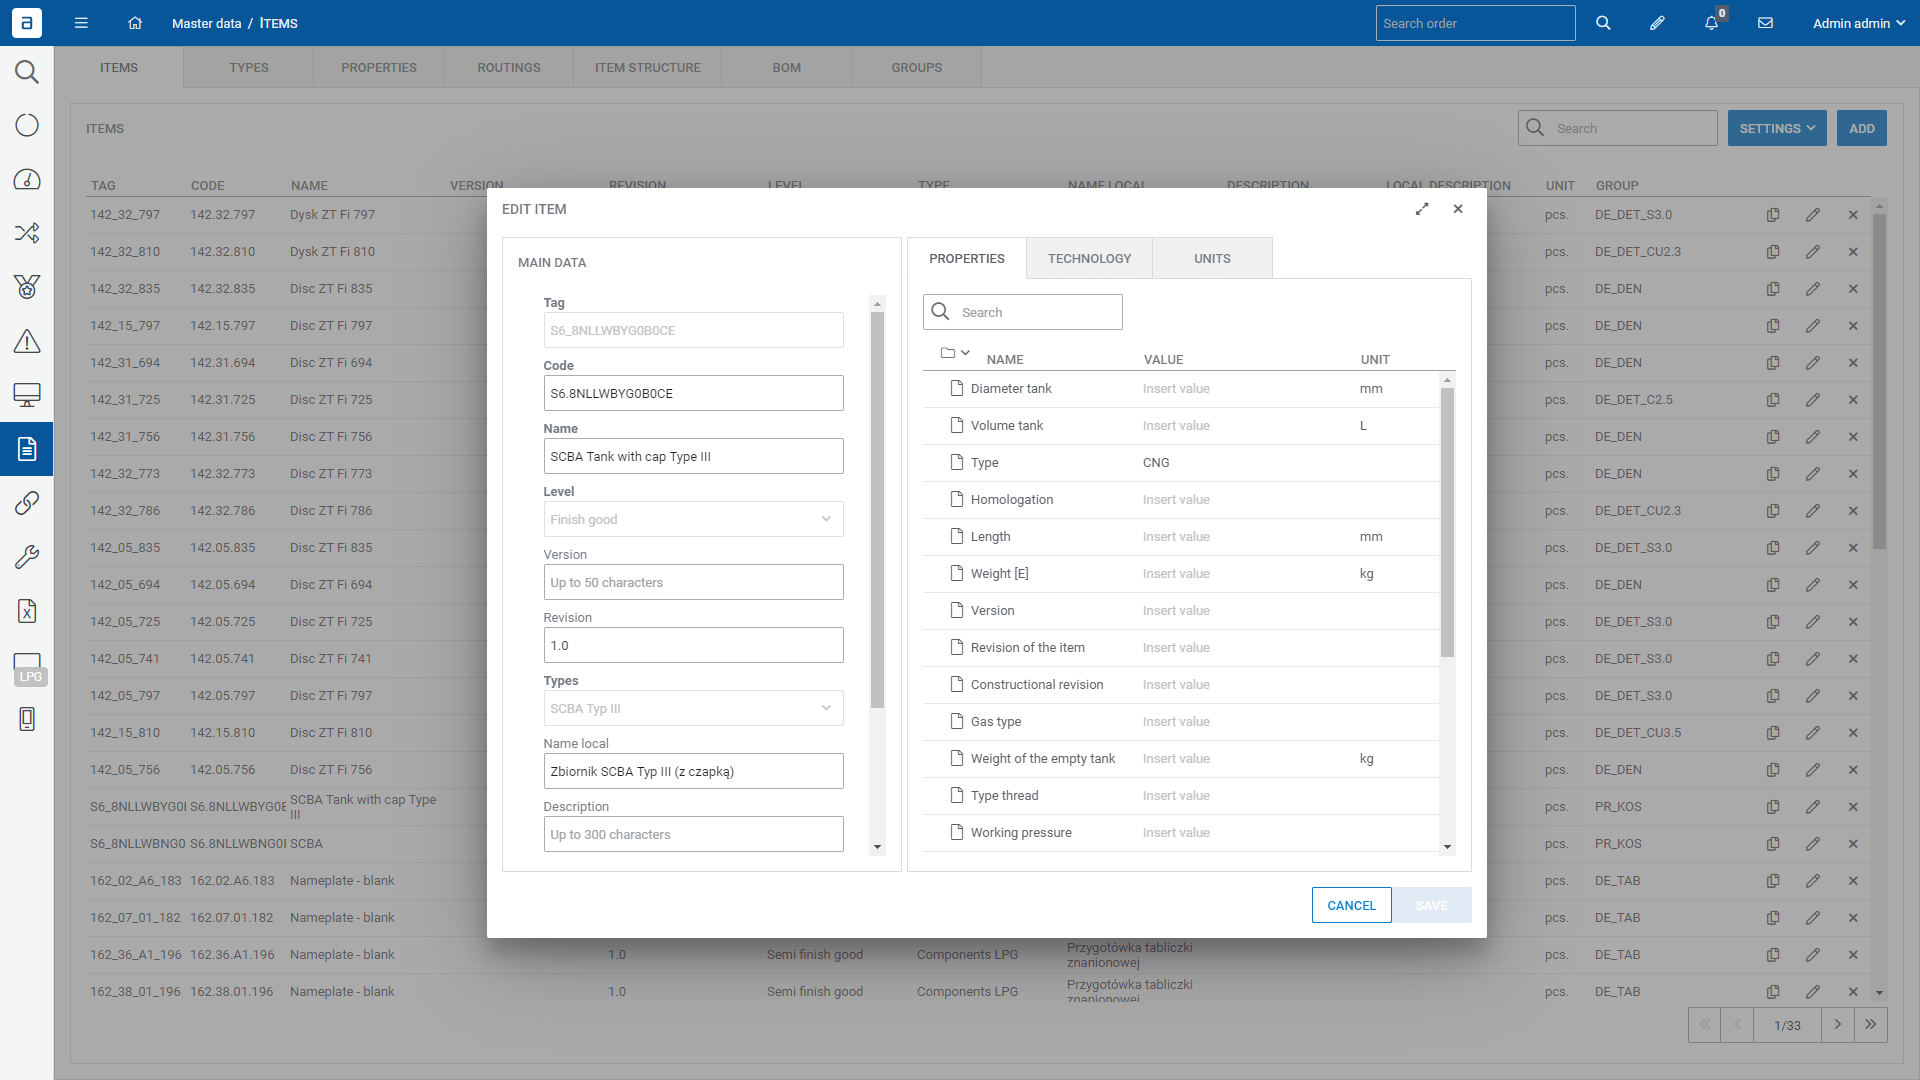Click the CANCEL button in Edit Item dialog

(1352, 906)
